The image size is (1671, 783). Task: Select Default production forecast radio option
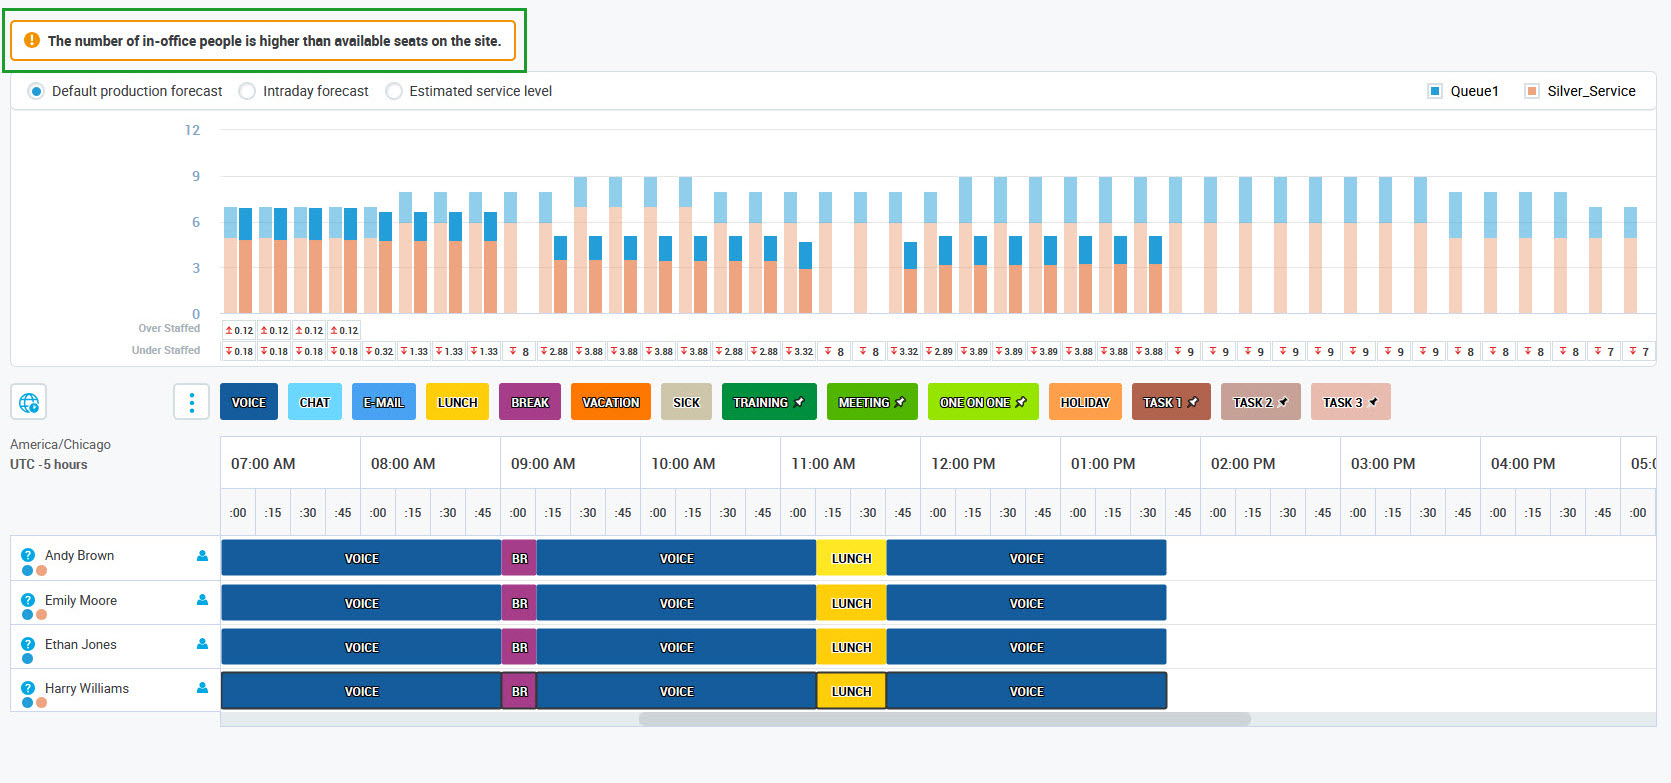36,91
